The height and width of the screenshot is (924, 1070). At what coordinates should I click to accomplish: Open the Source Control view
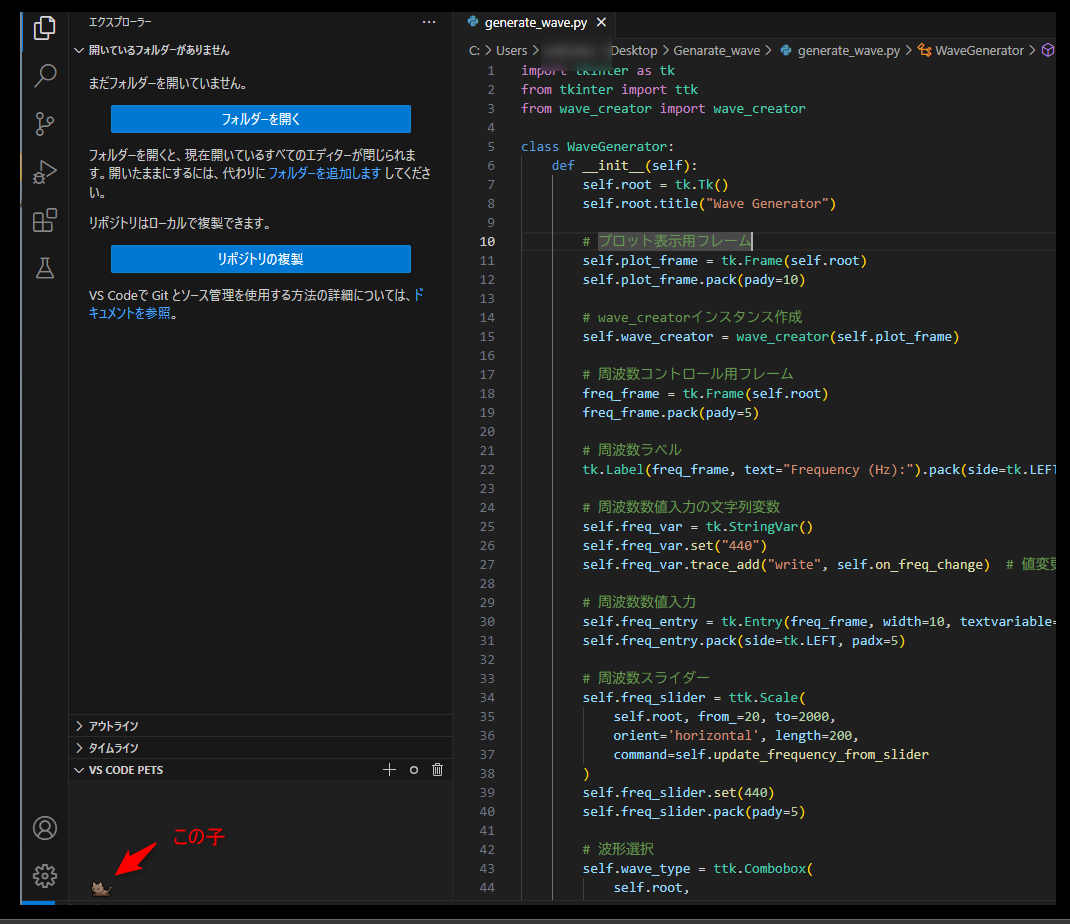pyautogui.click(x=44, y=124)
